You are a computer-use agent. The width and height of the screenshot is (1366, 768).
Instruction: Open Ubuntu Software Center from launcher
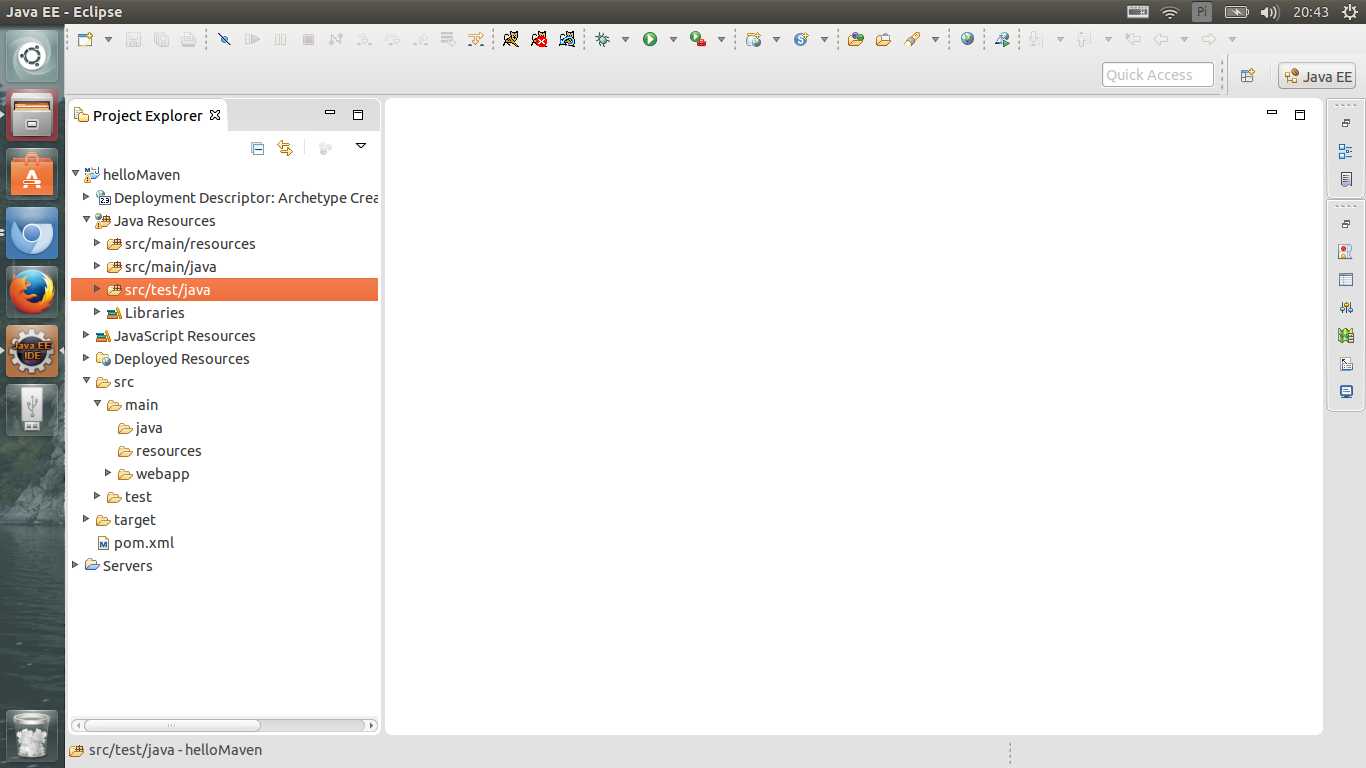point(32,175)
